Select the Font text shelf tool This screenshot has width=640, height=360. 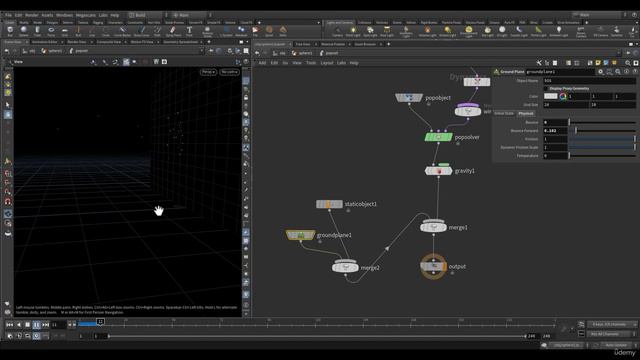tap(189, 31)
